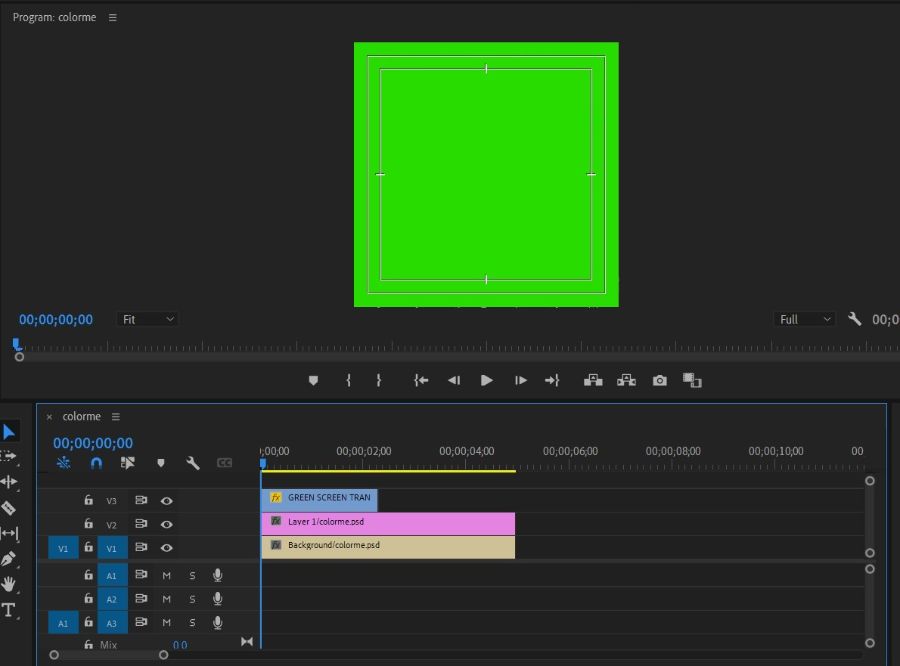Screen dimensions: 900x666
Task: Mute audio track A1
Action: [166, 575]
